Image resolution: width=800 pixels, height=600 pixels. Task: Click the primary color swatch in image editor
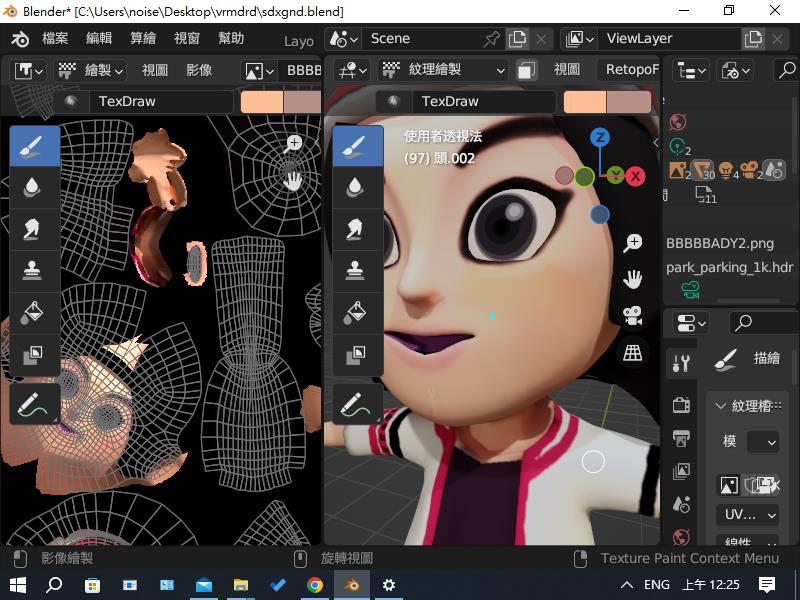click(x=262, y=101)
